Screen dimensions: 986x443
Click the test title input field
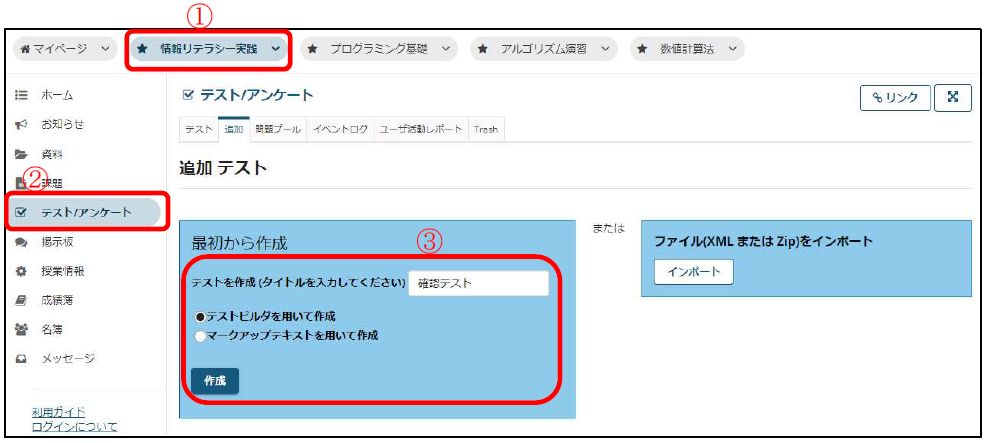(478, 284)
